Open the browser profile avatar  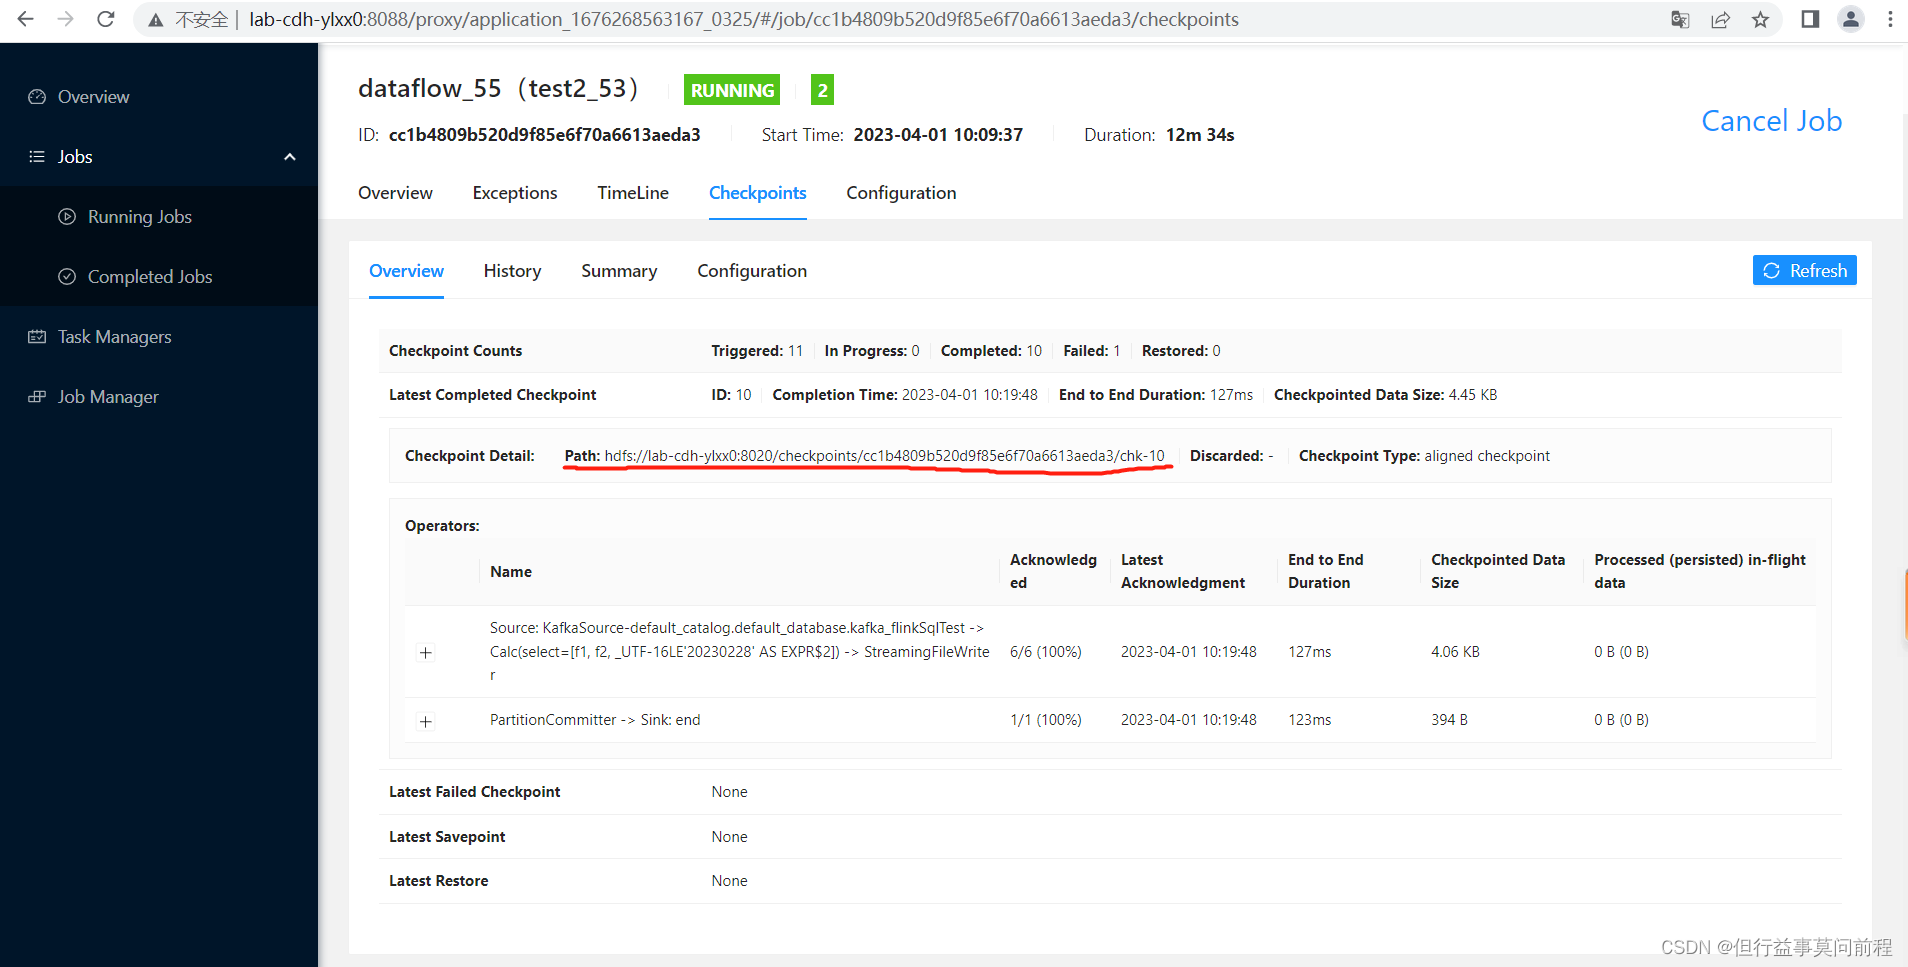click(1851, 19)
